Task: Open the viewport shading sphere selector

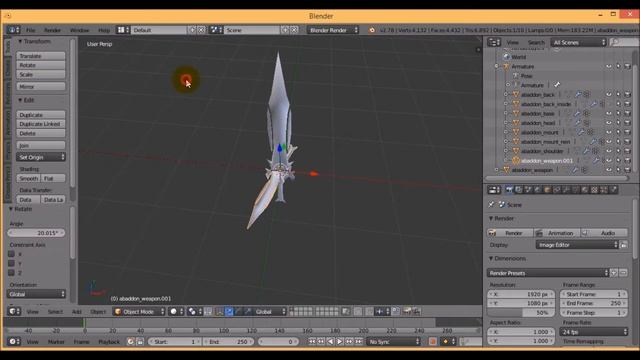Action: point(176,311)
